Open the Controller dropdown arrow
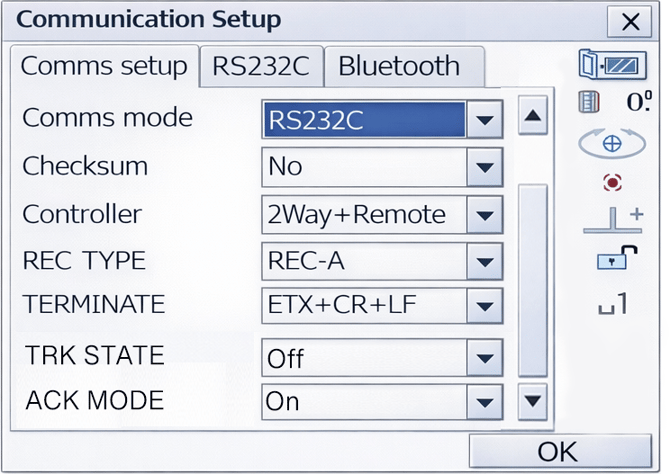This screenshot has width=670, height=474. click(485, 214)
